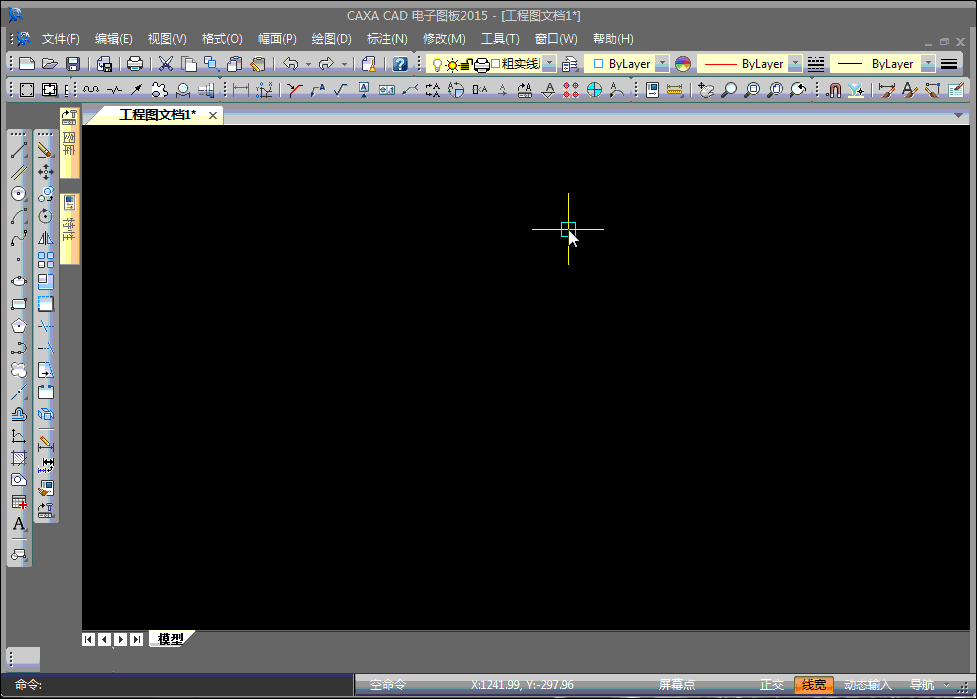
Task: Click the Save floppy disk icon
Action: click(x=73, y=64)
